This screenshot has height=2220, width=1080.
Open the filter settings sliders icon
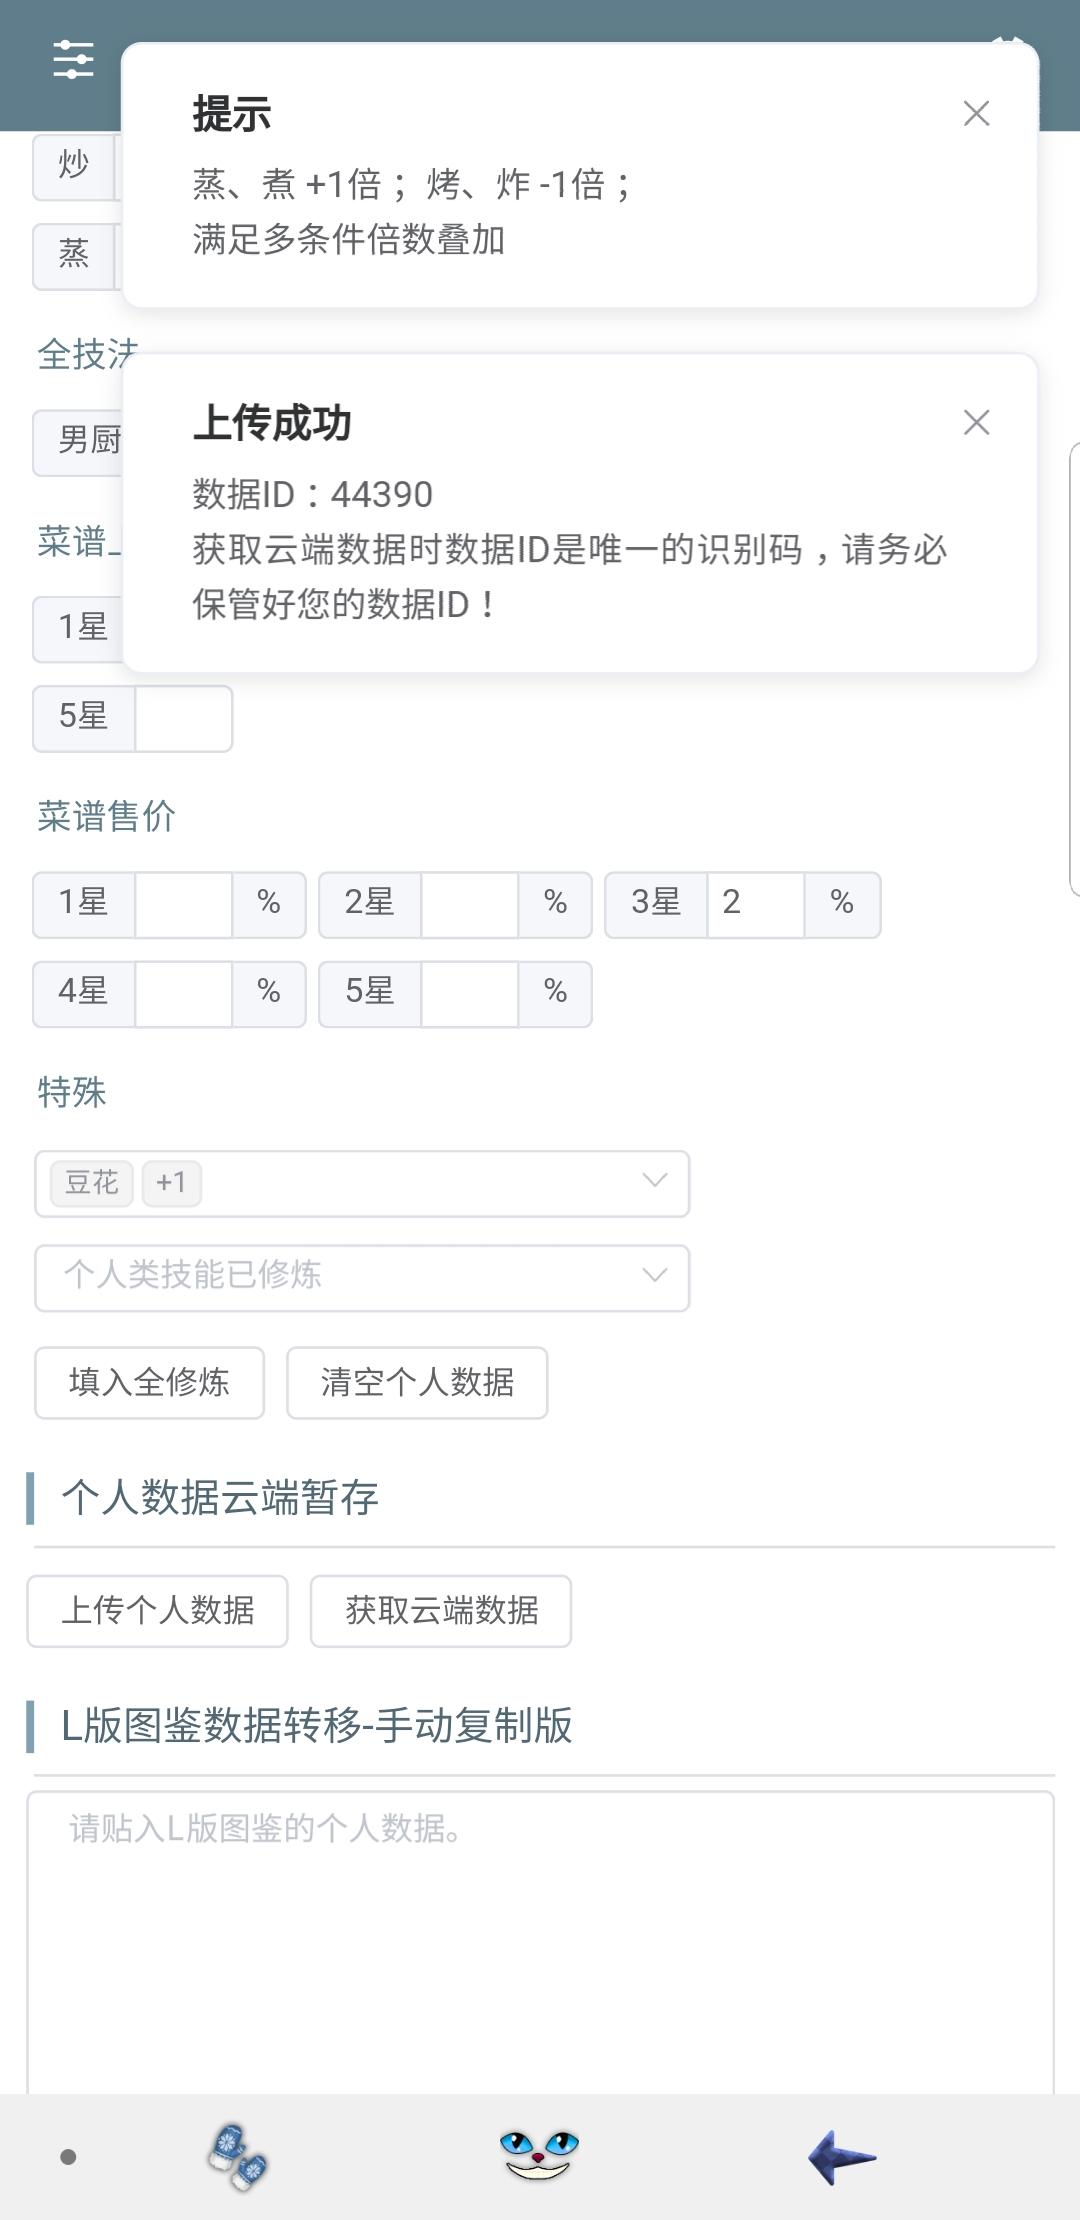tap(73, 60)
